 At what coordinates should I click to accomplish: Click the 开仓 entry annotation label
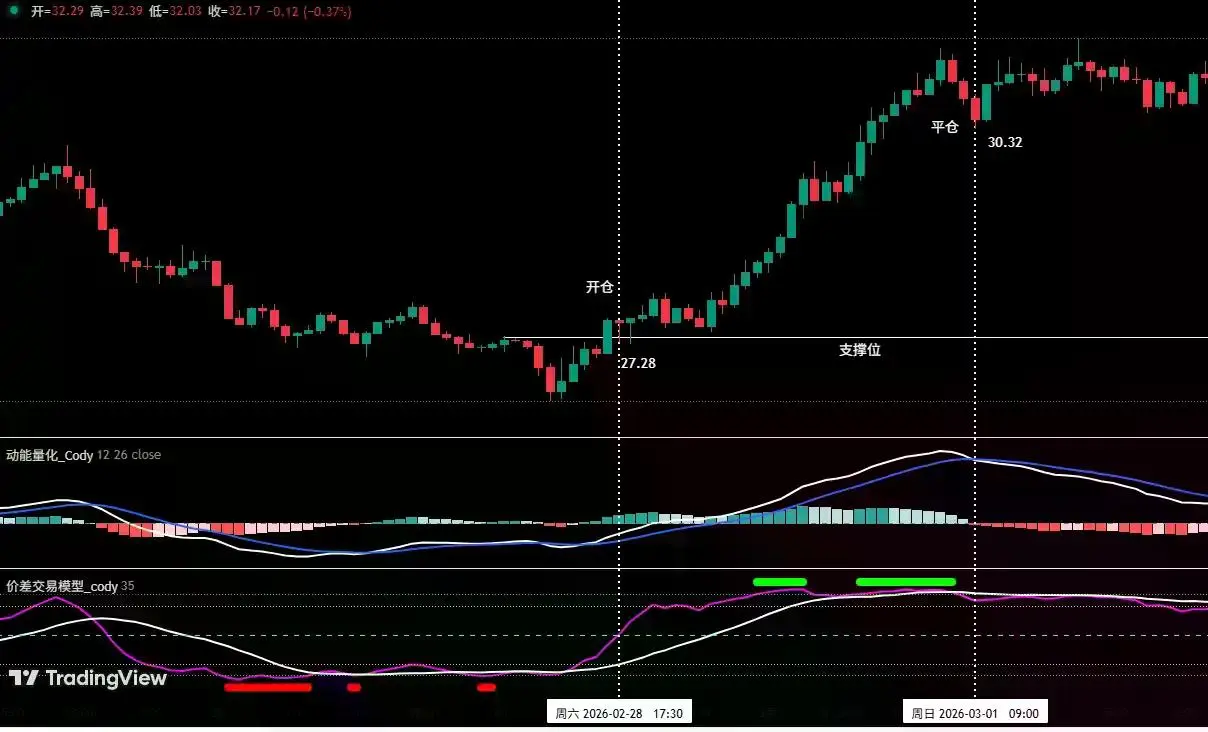(x=599, y=287)
